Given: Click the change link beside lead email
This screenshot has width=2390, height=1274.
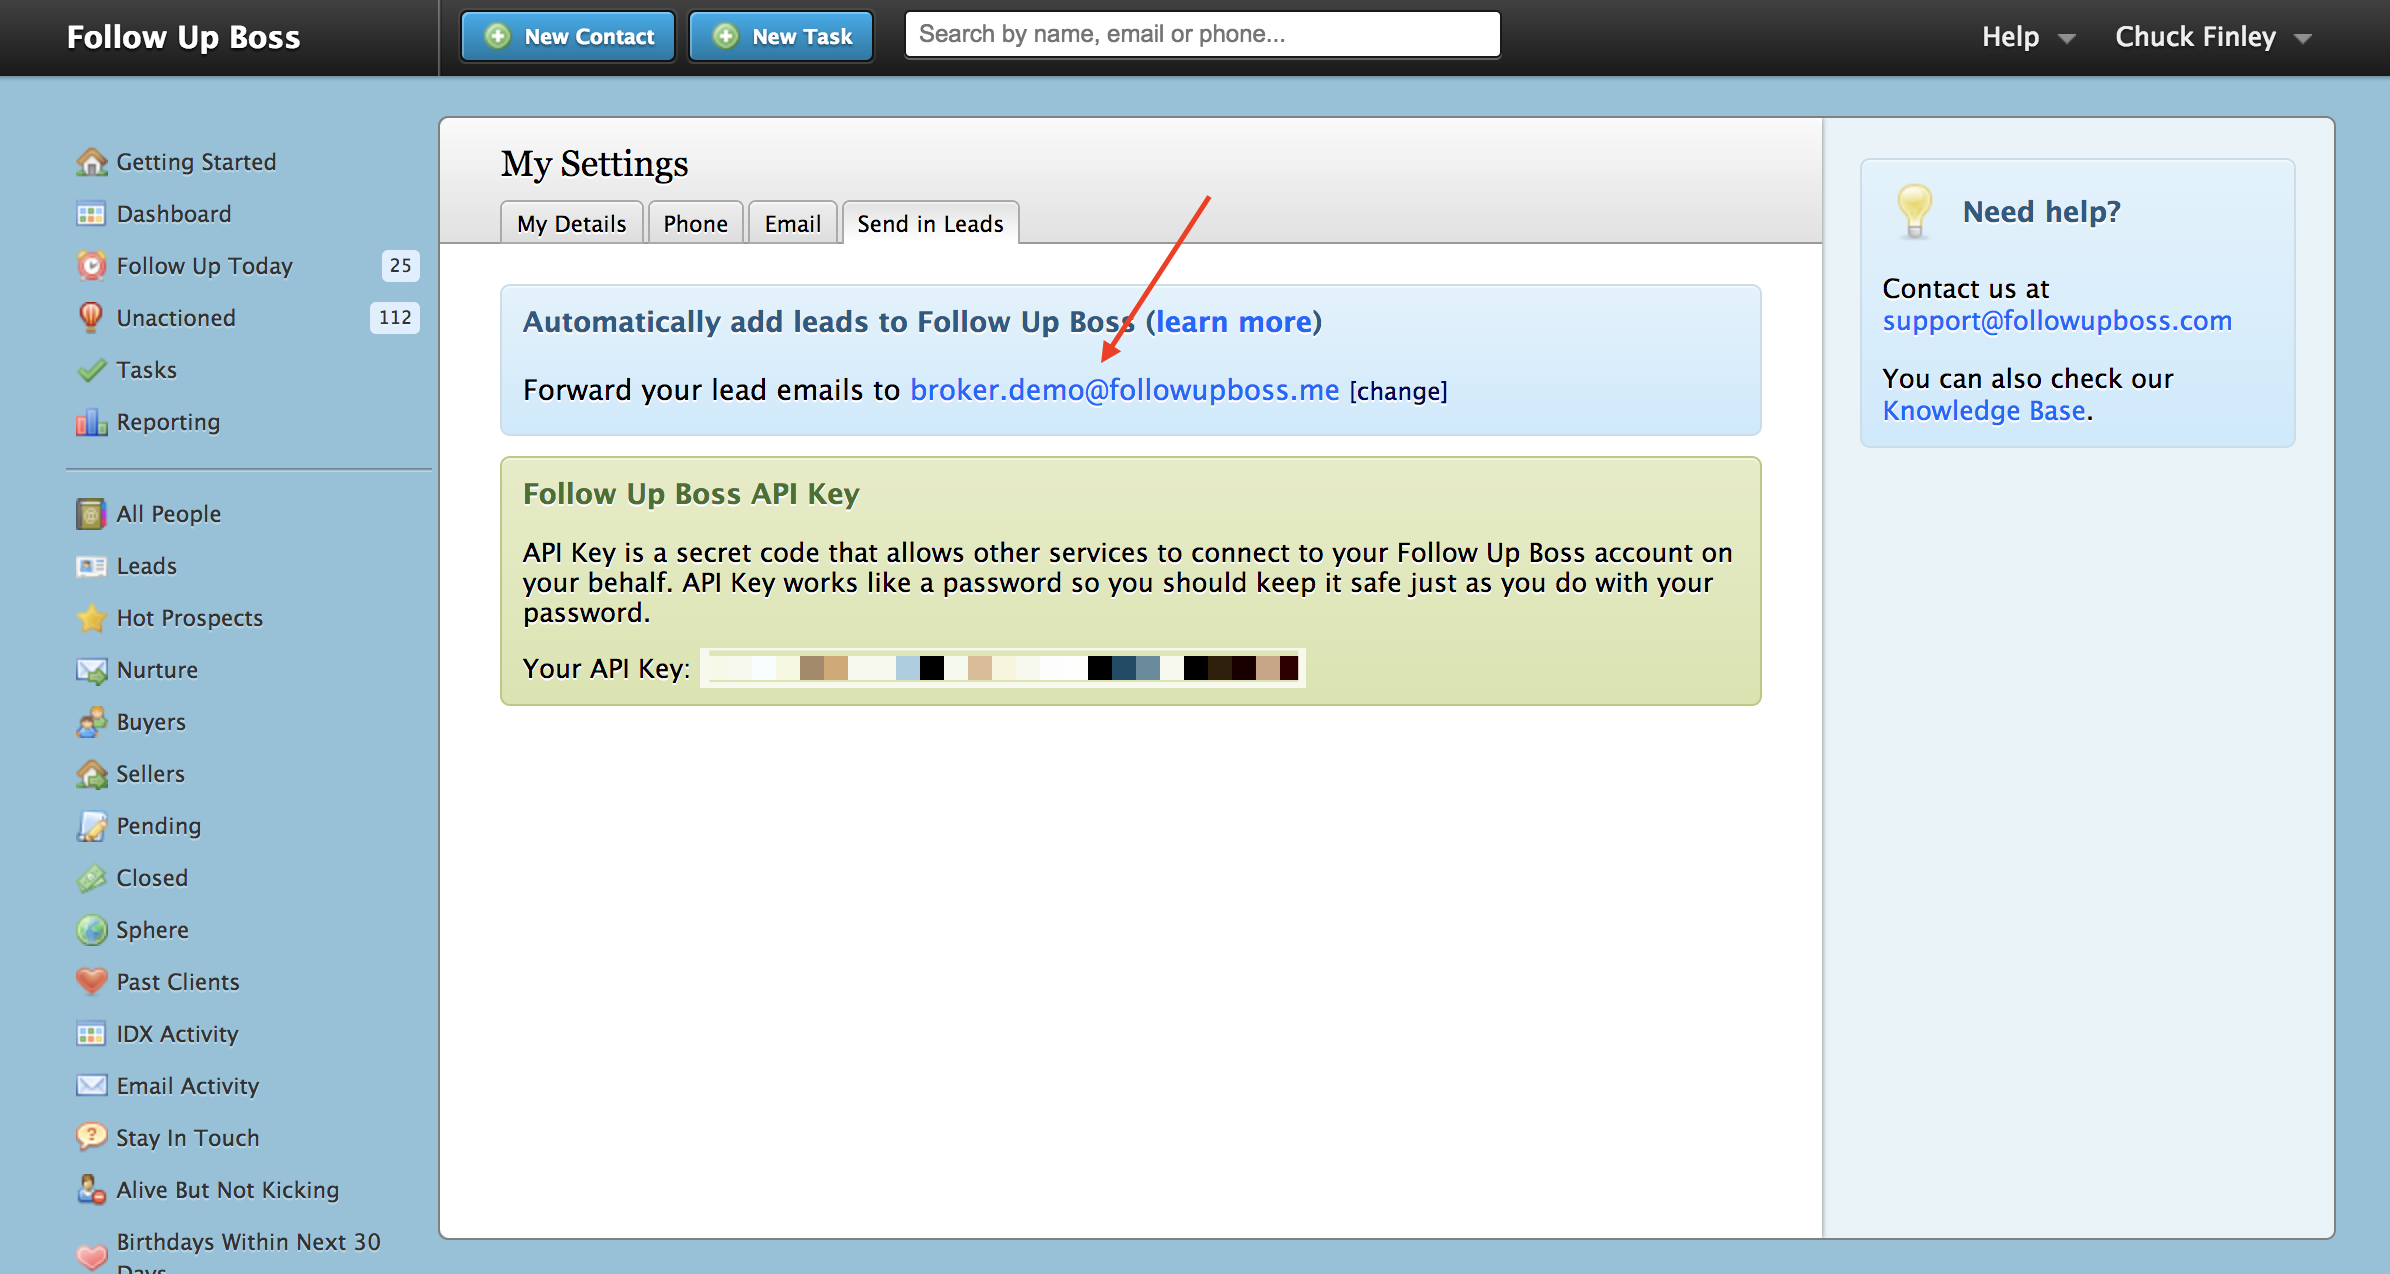Looking at the screenshot, I should (1398, 391).
